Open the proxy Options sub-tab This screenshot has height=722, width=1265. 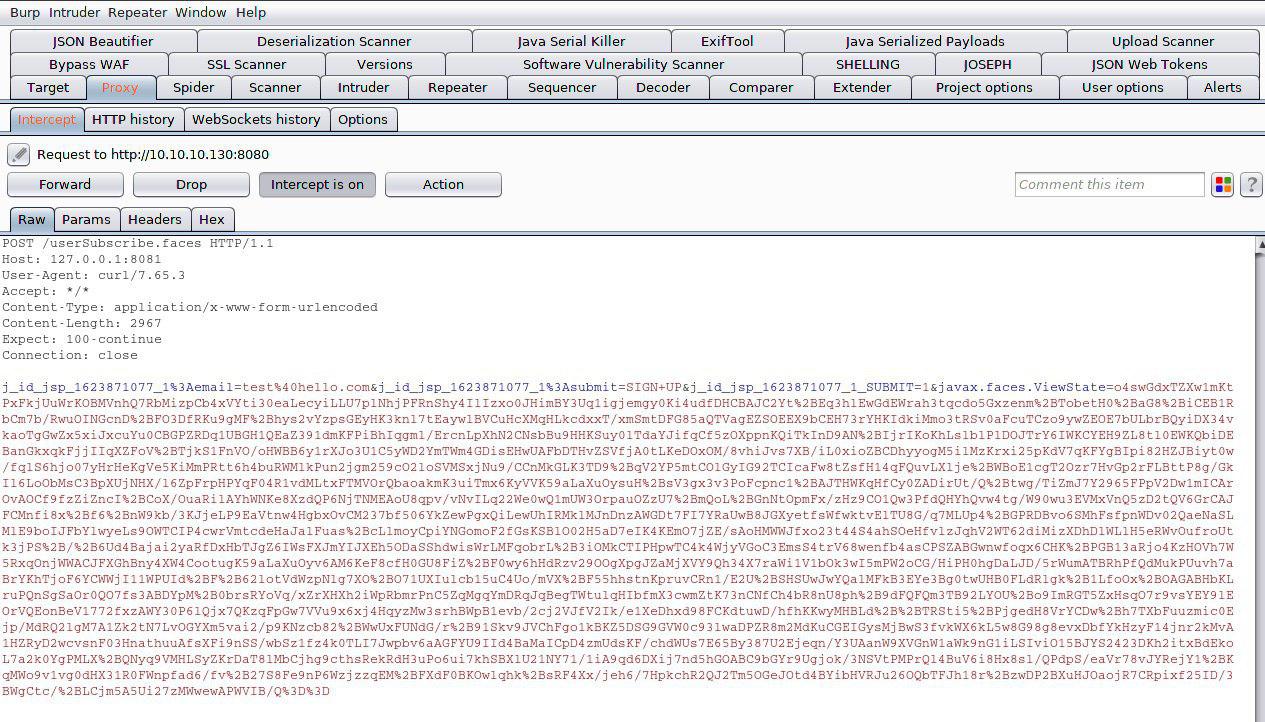pyautogui.click(x=363, y=119)
